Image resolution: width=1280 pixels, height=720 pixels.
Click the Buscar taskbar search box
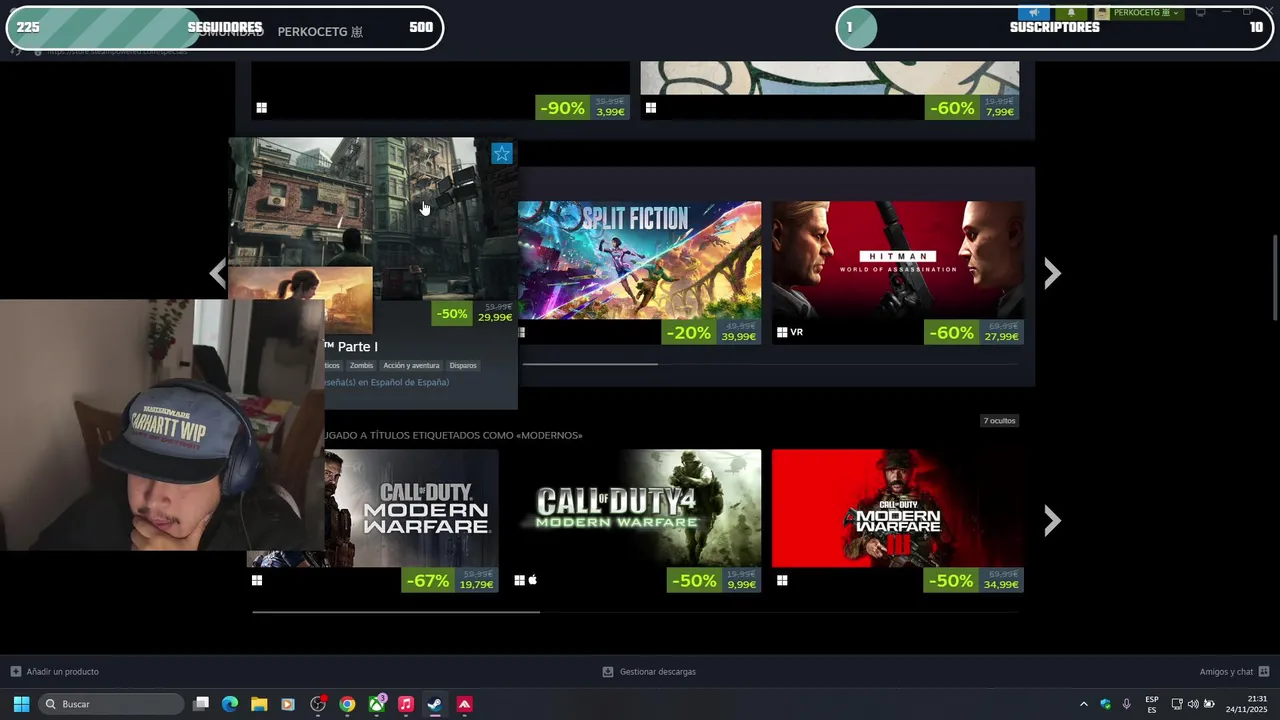111,704
